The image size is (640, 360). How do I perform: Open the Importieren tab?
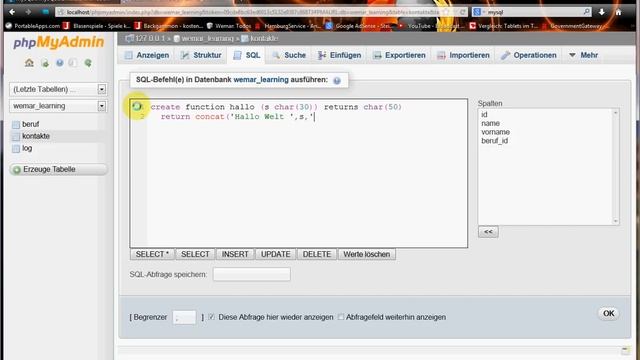[463, 55]
